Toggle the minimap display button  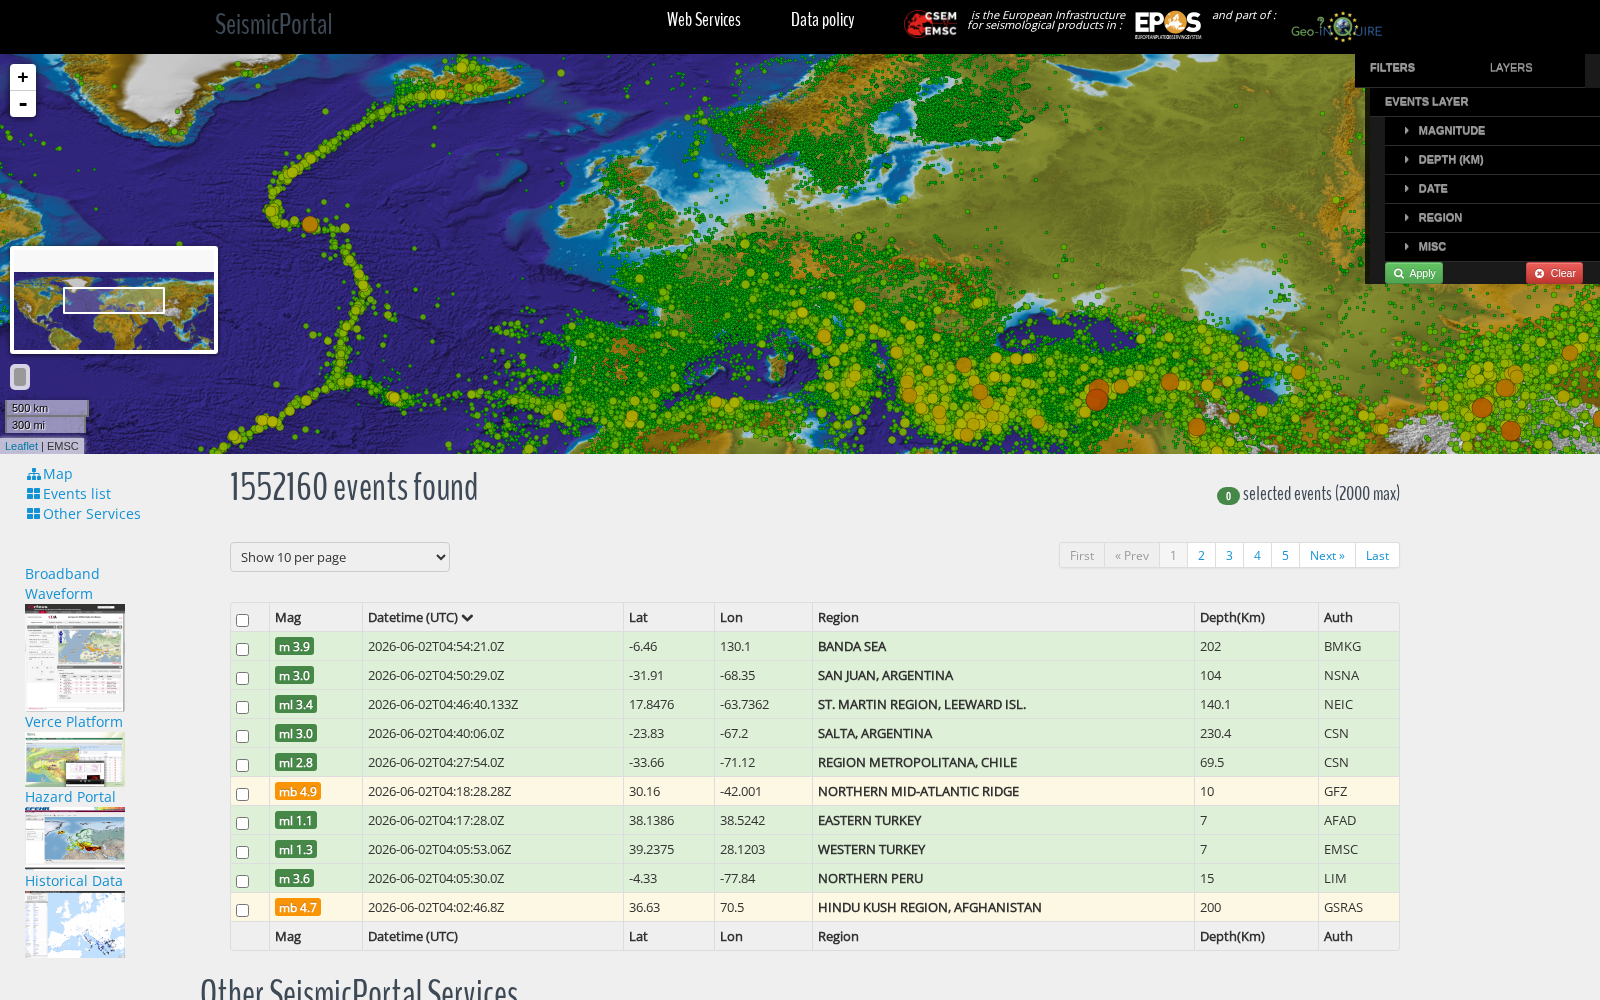pos(20,377)
